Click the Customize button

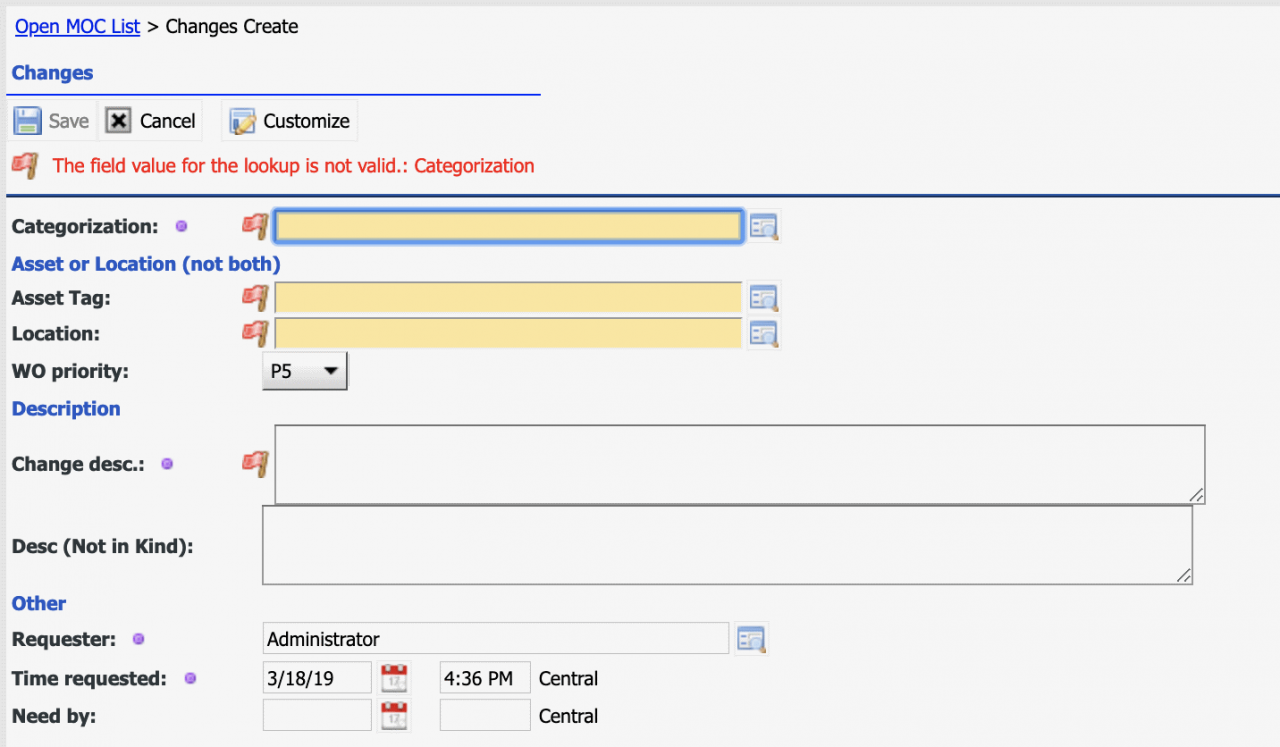click(290, 121)
